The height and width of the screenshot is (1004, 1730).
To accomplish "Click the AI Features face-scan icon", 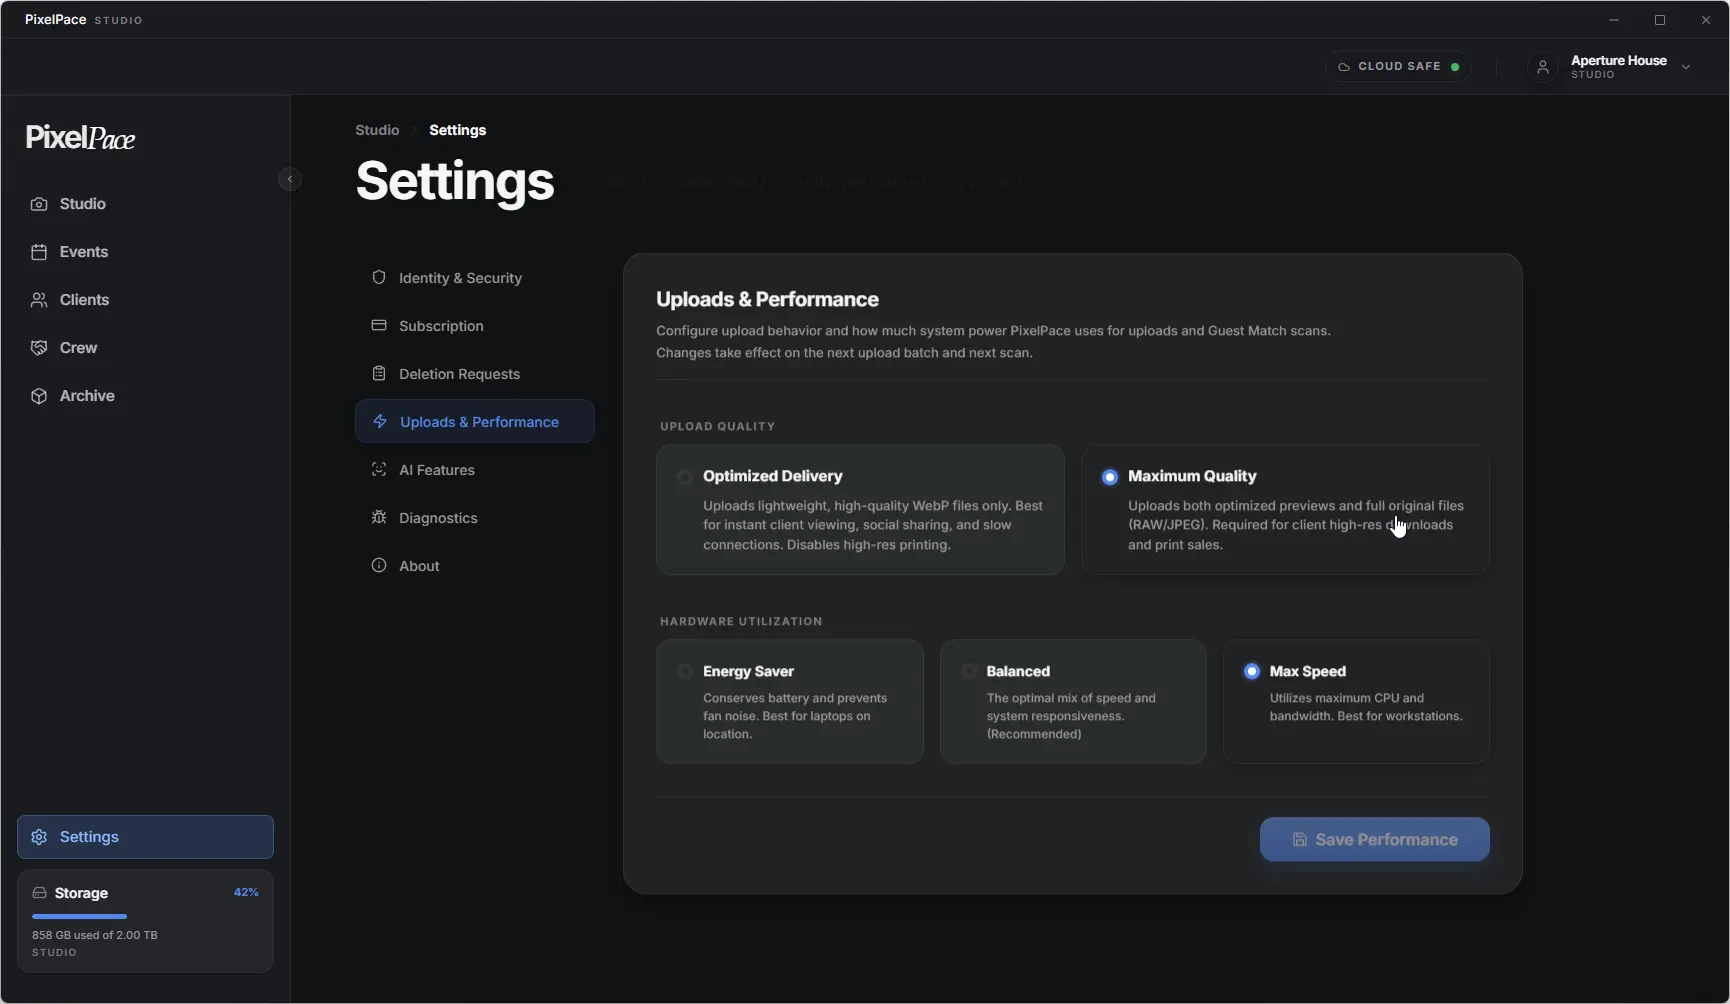I will pos(379,469).
